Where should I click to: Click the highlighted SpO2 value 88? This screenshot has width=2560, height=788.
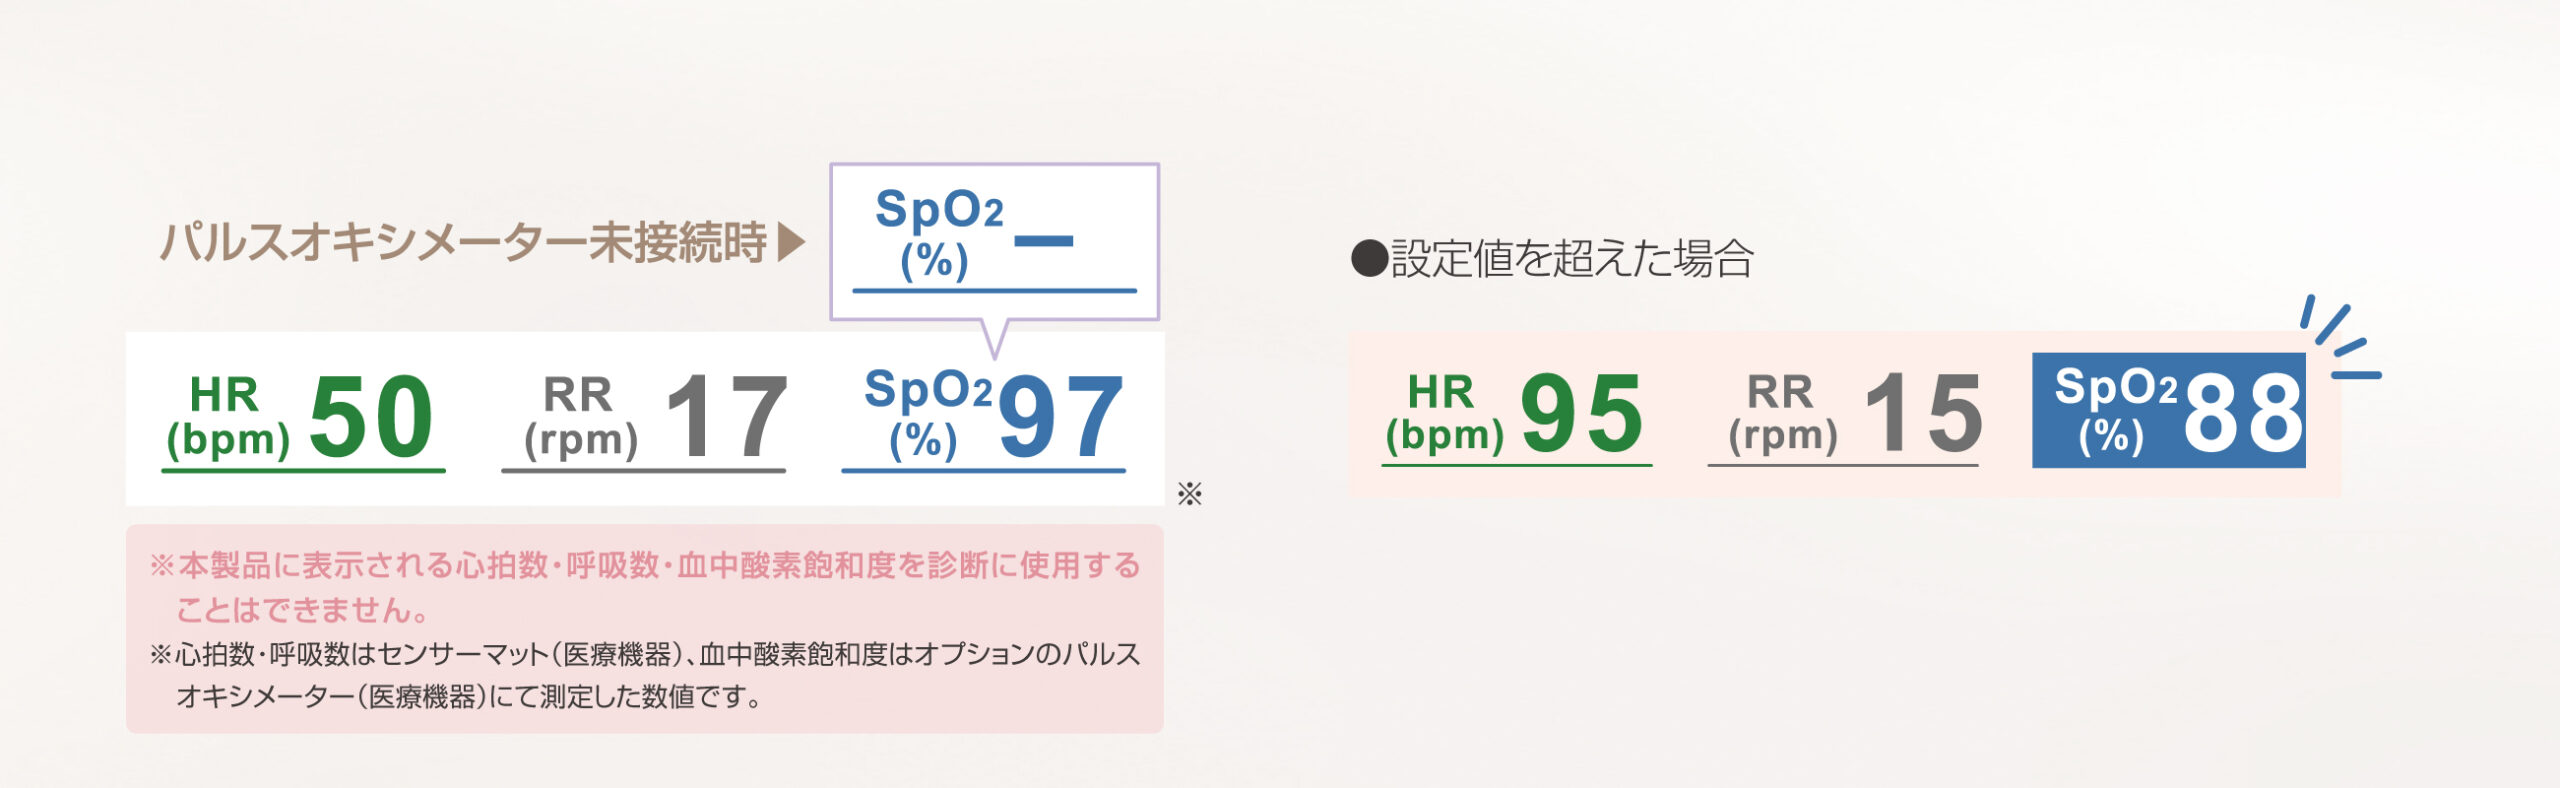tap(2242, 413)
